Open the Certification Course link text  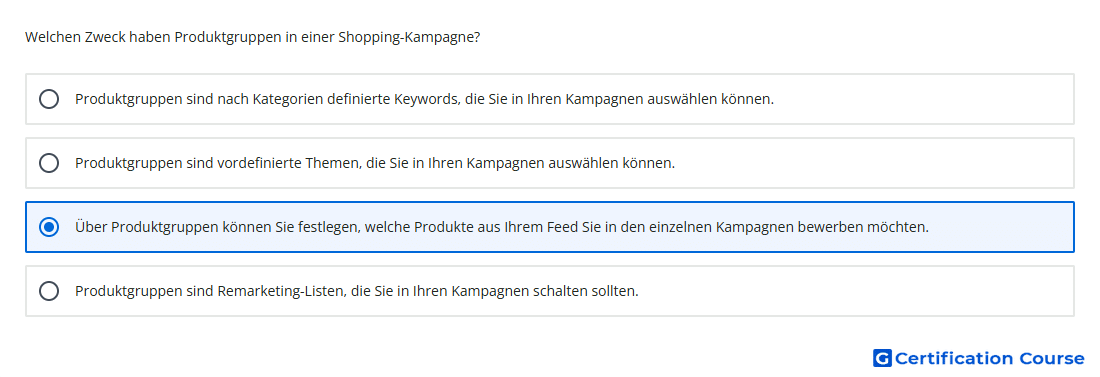tap(989, 358)
